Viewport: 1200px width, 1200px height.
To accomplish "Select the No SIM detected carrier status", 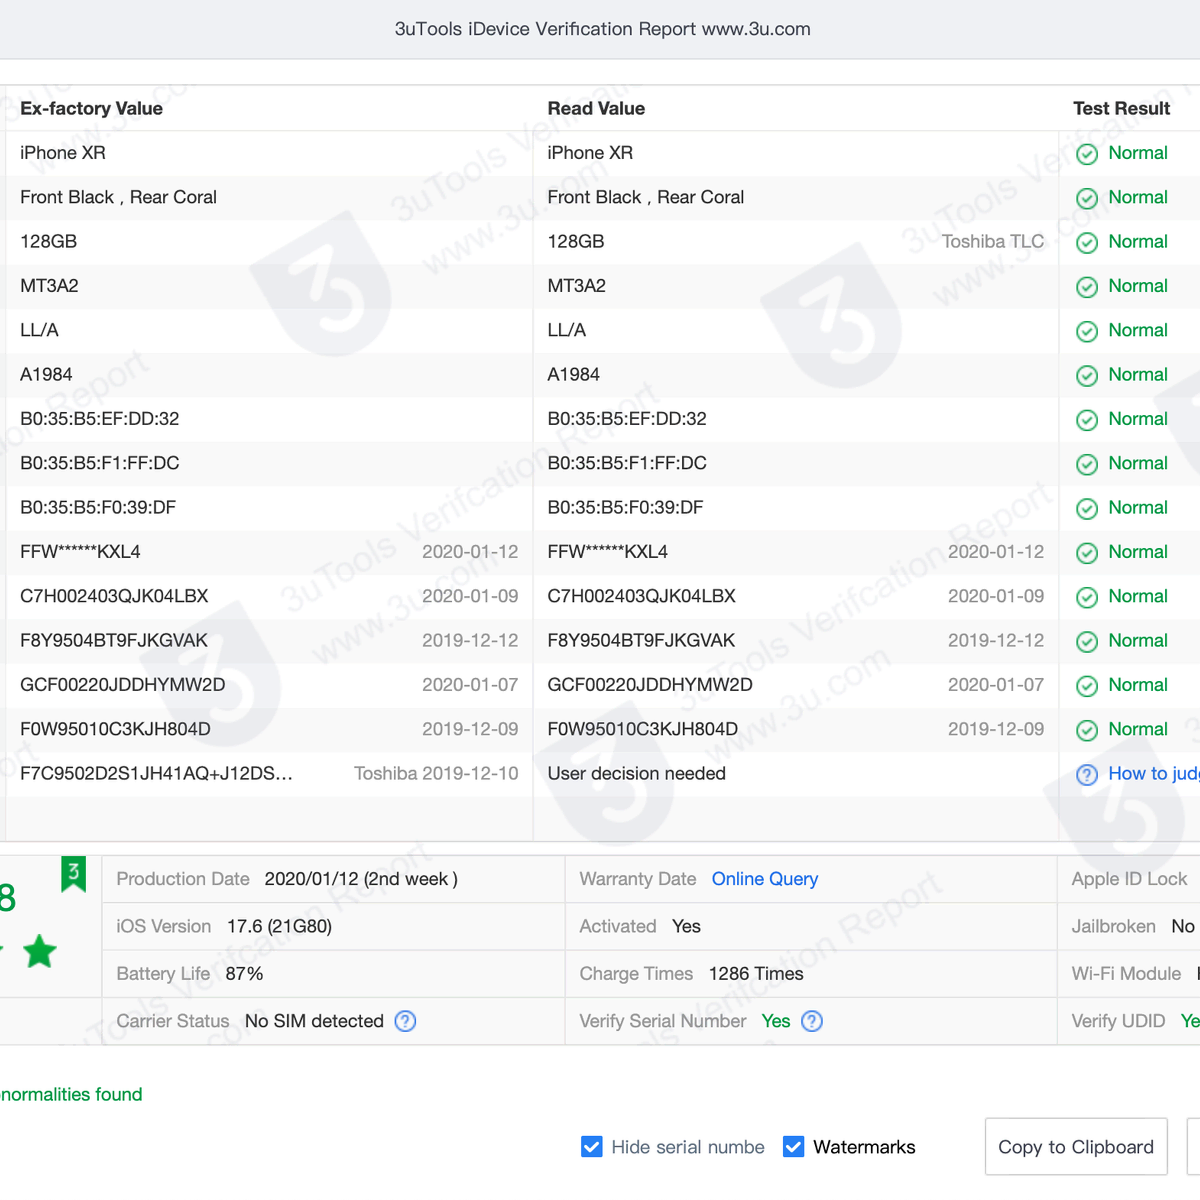I will pos(314,1021).
